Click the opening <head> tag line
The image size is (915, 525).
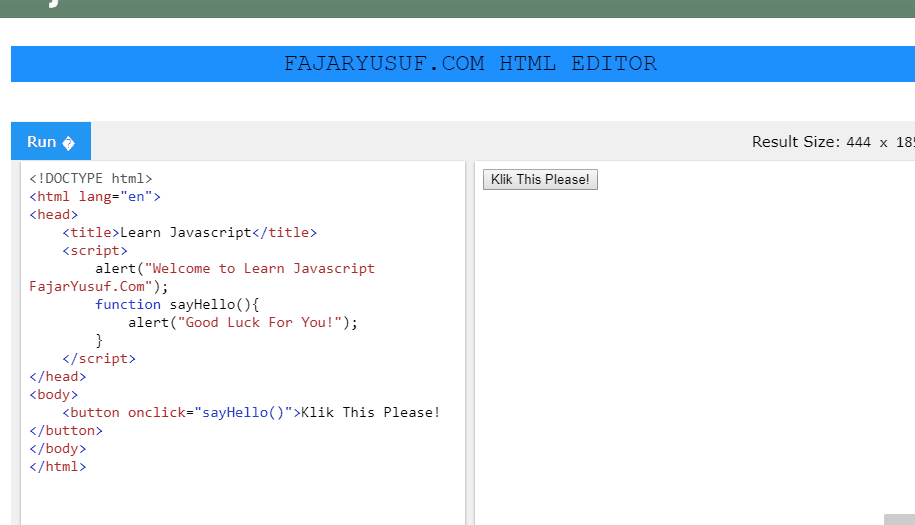click(53, 215)
